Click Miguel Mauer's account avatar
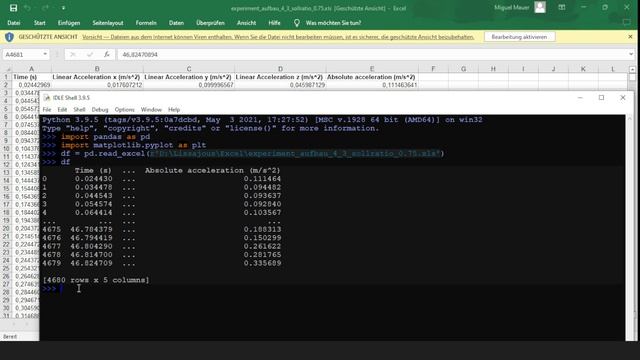This screenshot has height=360, width=640. 540,7
